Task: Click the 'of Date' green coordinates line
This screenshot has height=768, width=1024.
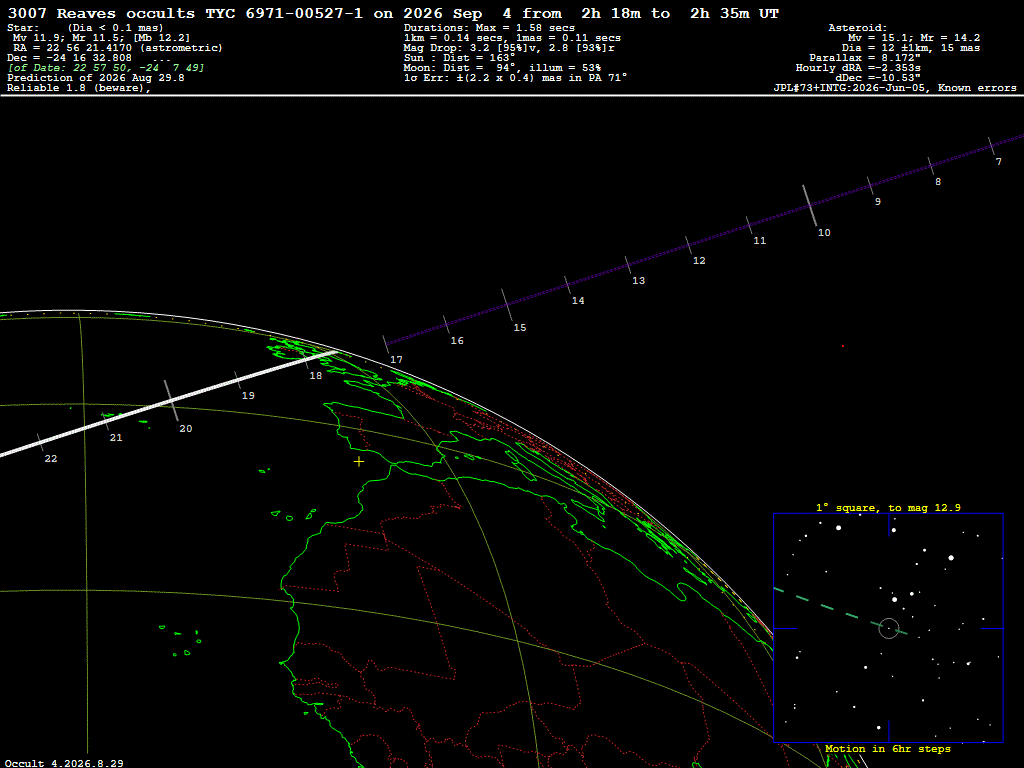Action: (106, 68)
